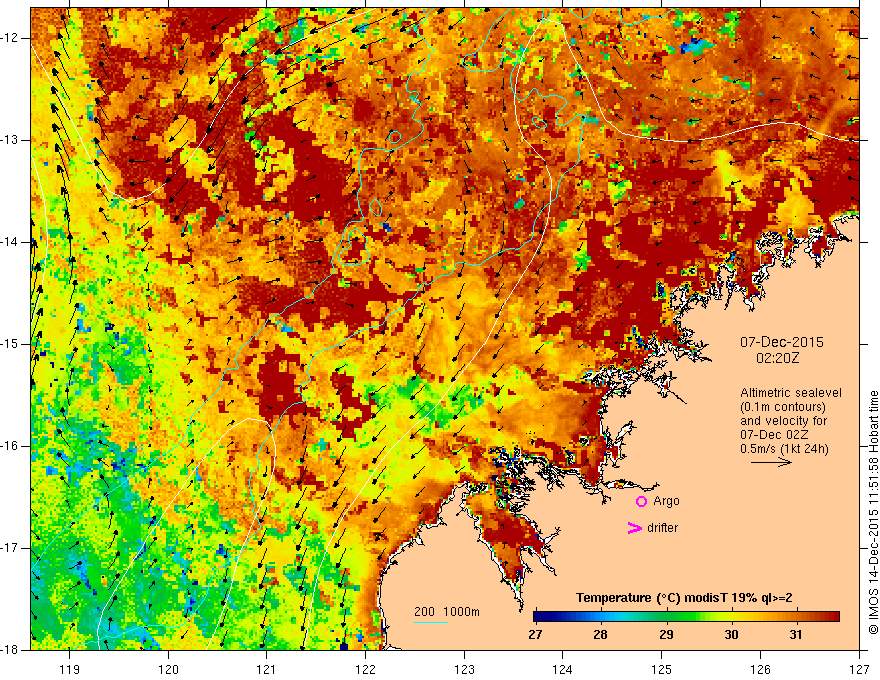Click the colorbar tick label 27

[535, 635]
